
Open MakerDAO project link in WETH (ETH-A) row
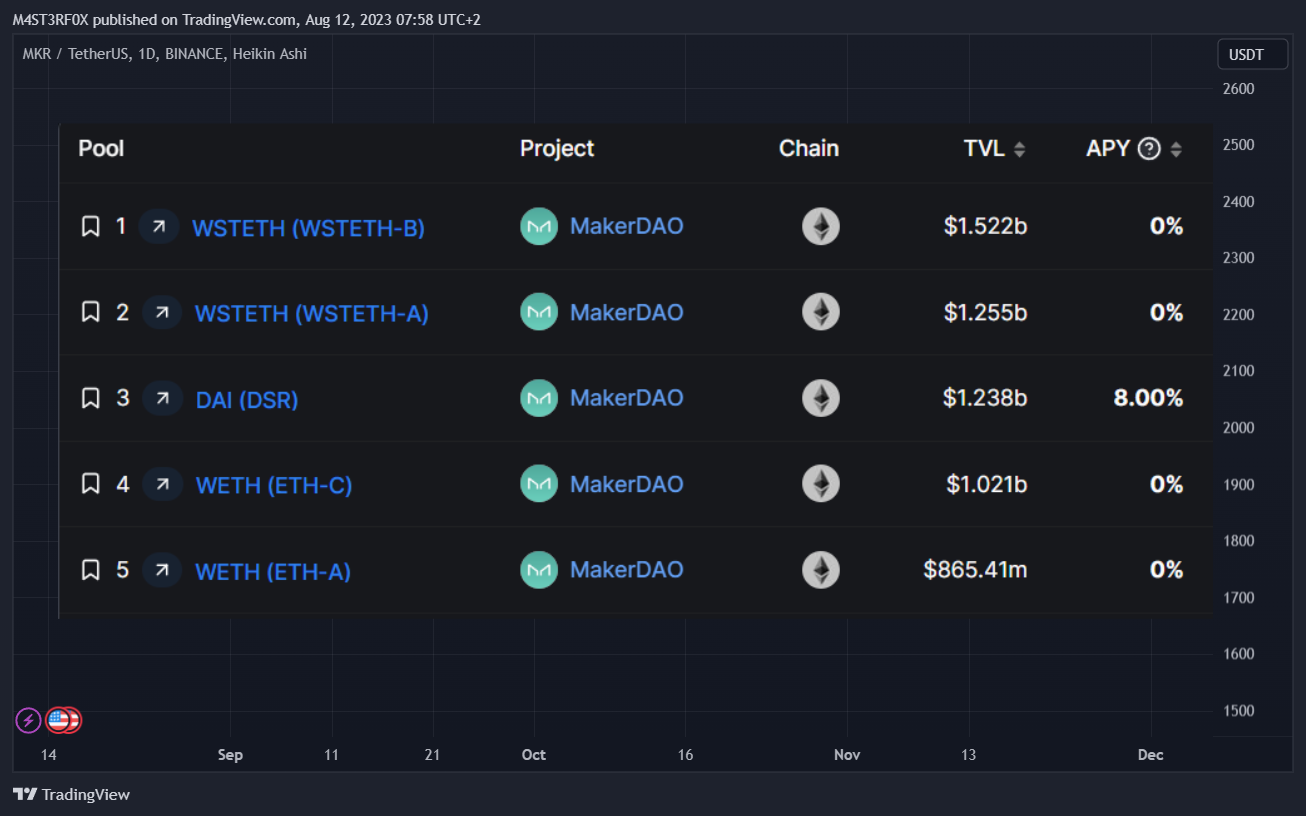pos(627,570)
